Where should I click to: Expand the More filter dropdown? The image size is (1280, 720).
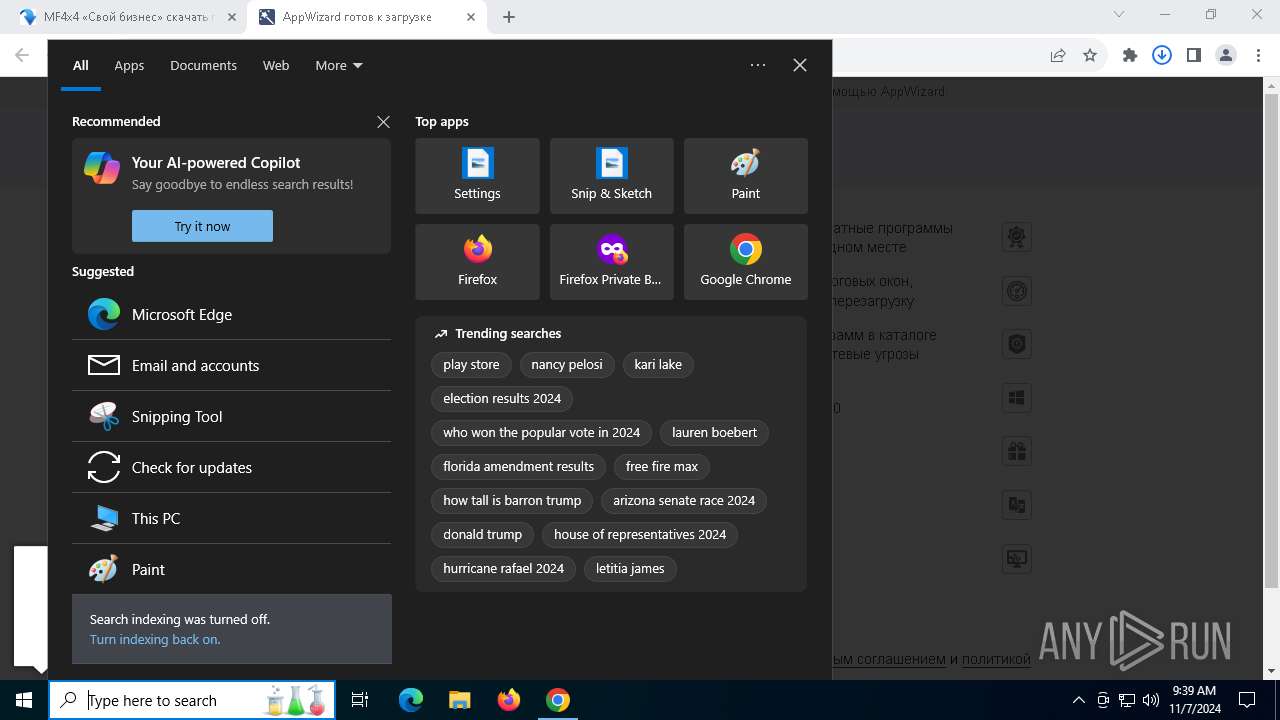(339, 65)
